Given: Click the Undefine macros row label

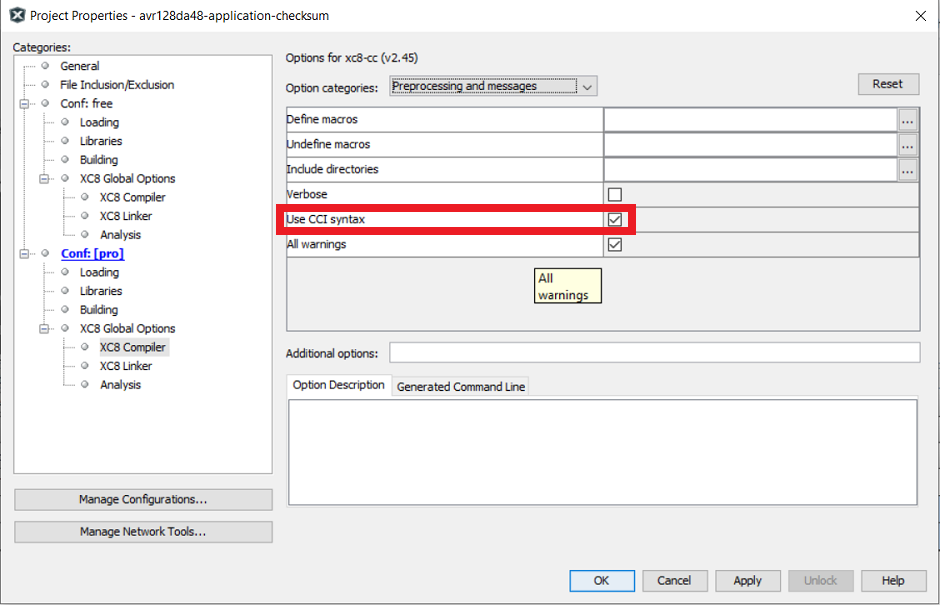Looking at the screenshot, I should (x=329, y=145).
